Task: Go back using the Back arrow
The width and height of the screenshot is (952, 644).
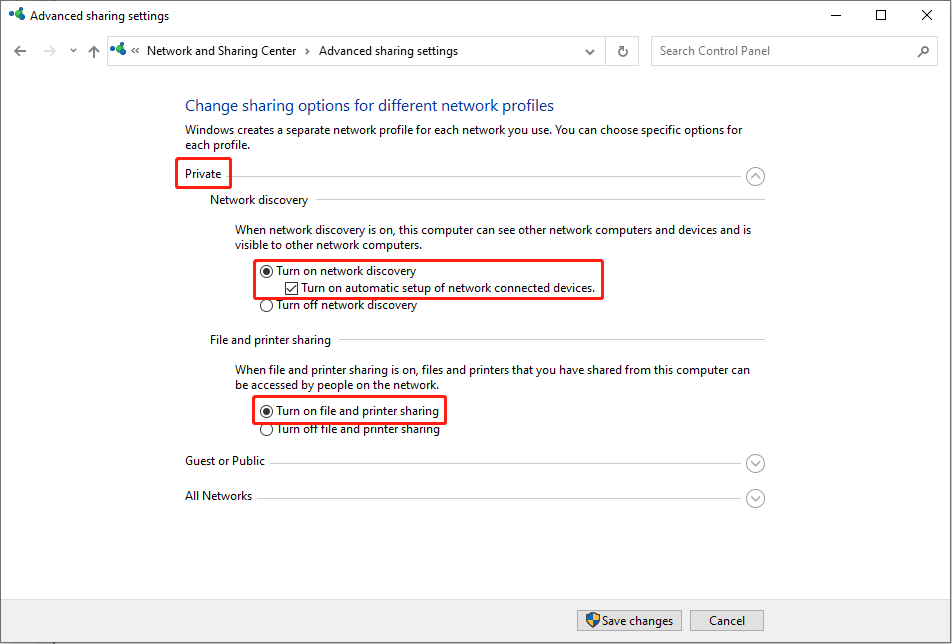Action: click(x=20, y=51)
